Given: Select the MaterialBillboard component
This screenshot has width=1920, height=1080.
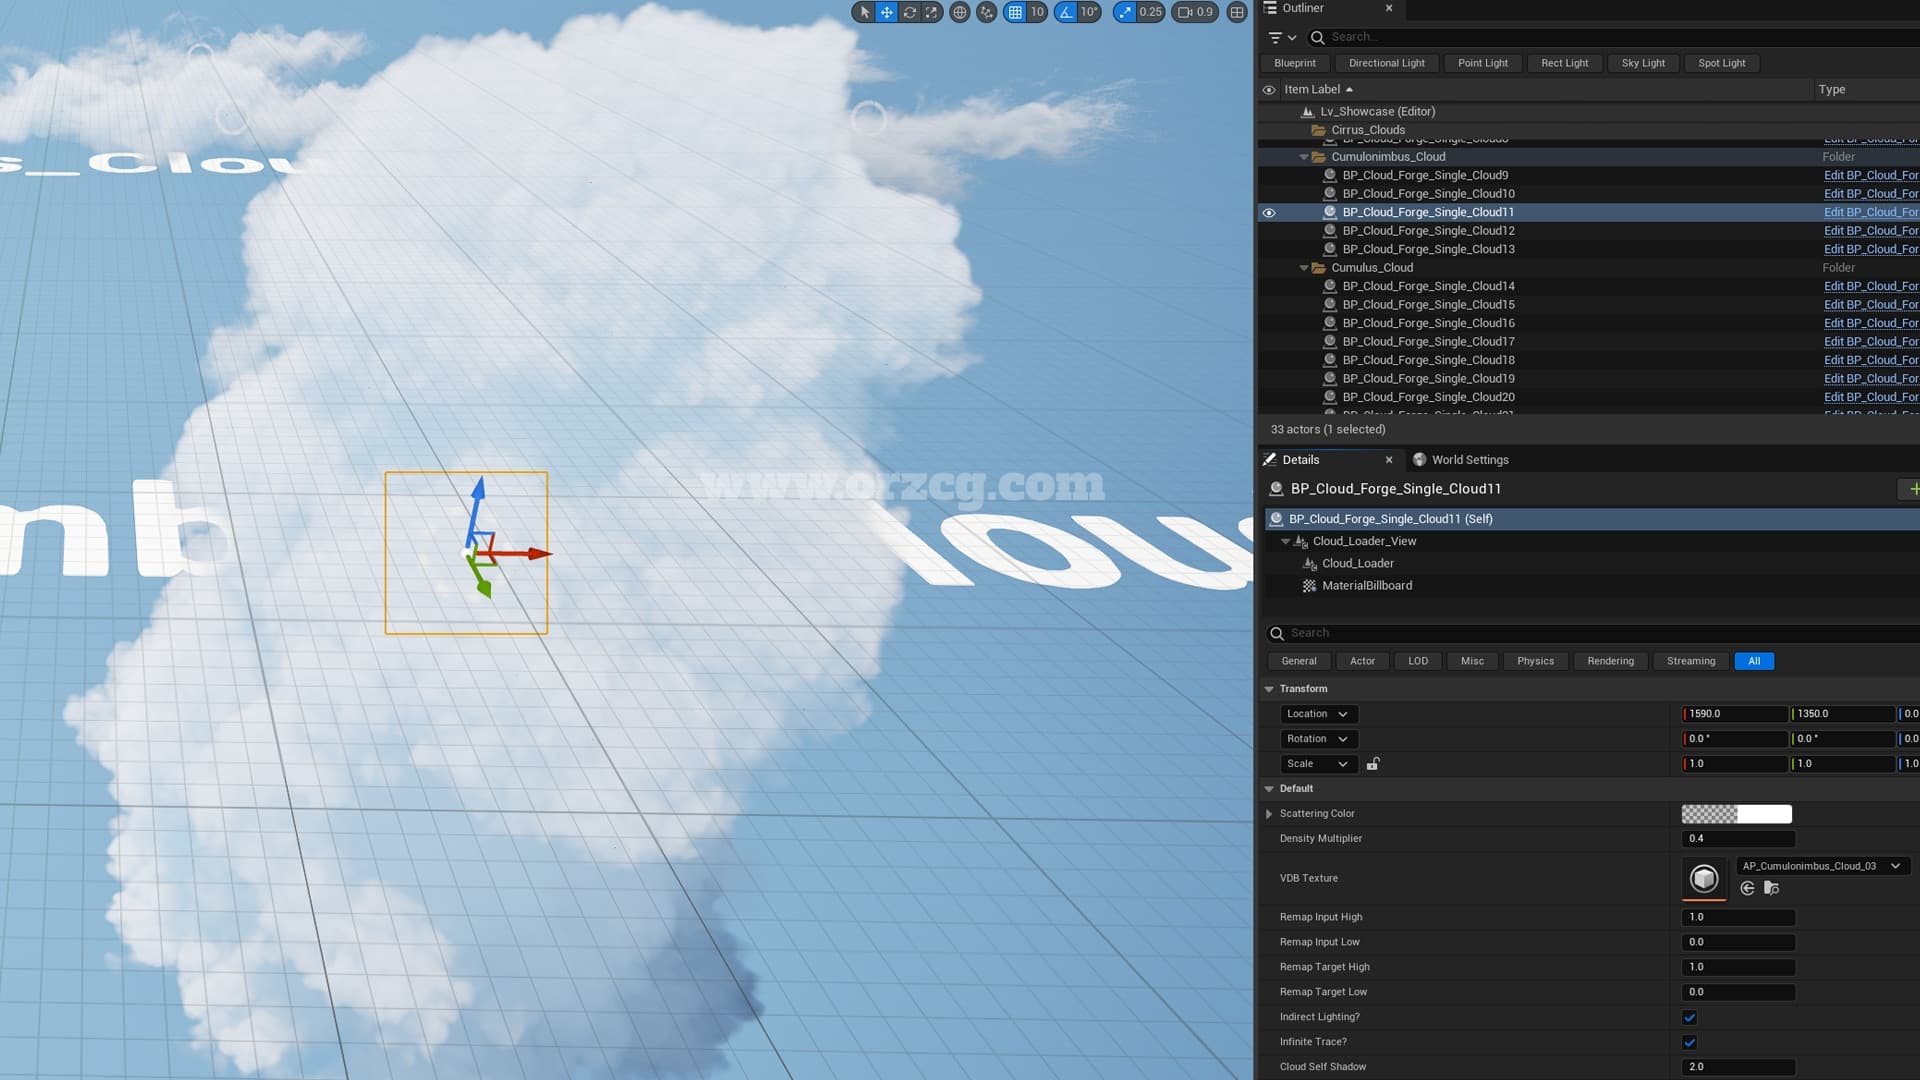Looking at the screenshot, I should 1366,586.
